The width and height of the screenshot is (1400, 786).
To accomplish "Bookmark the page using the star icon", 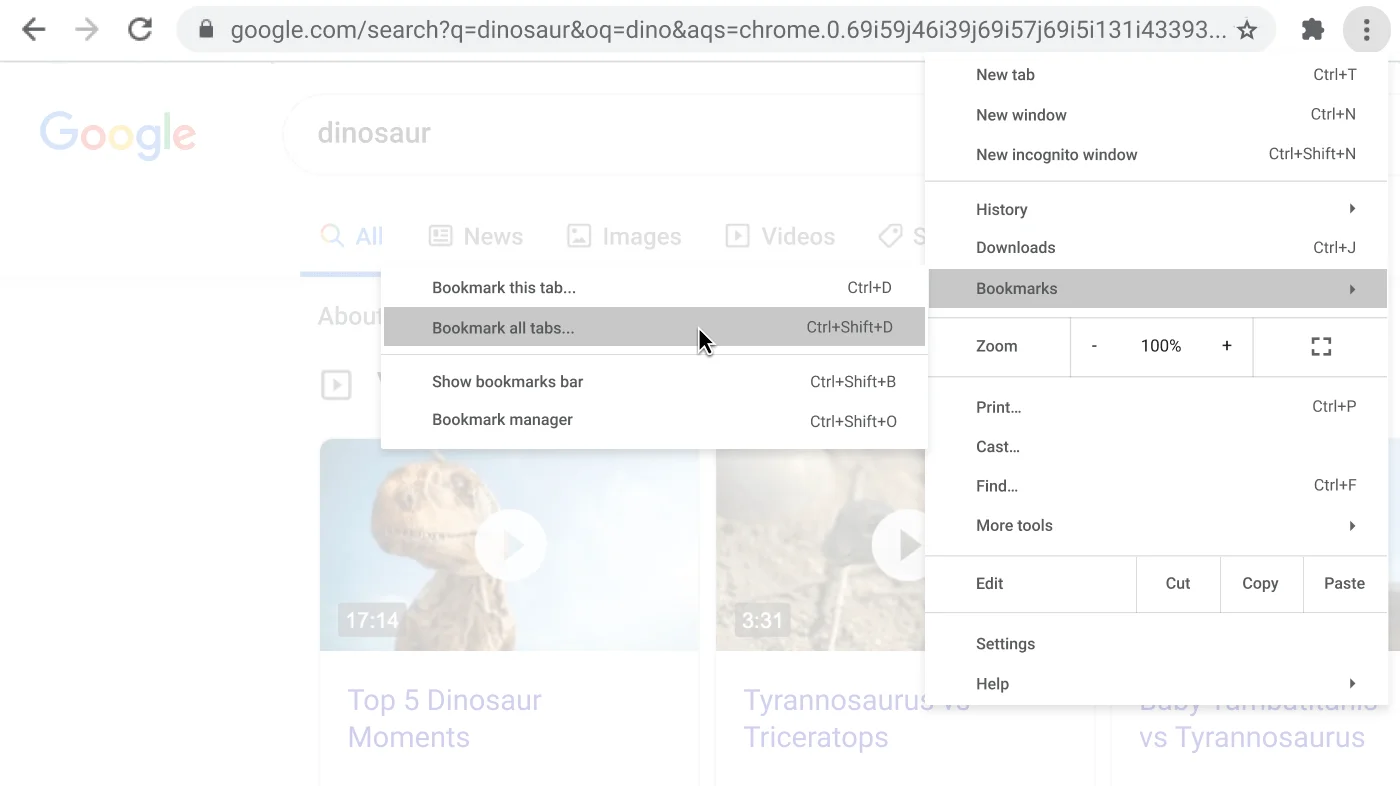I will pos(1247,30).
